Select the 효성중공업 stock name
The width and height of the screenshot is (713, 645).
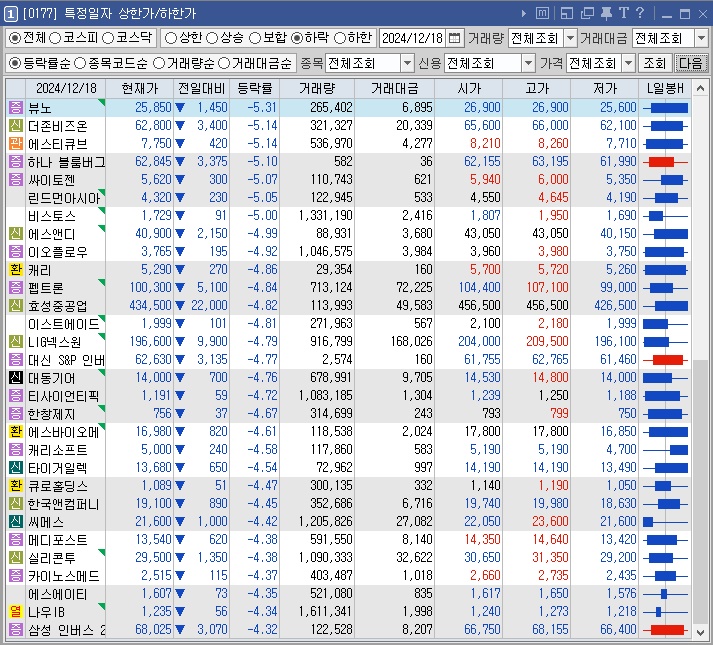click(57, 306)
